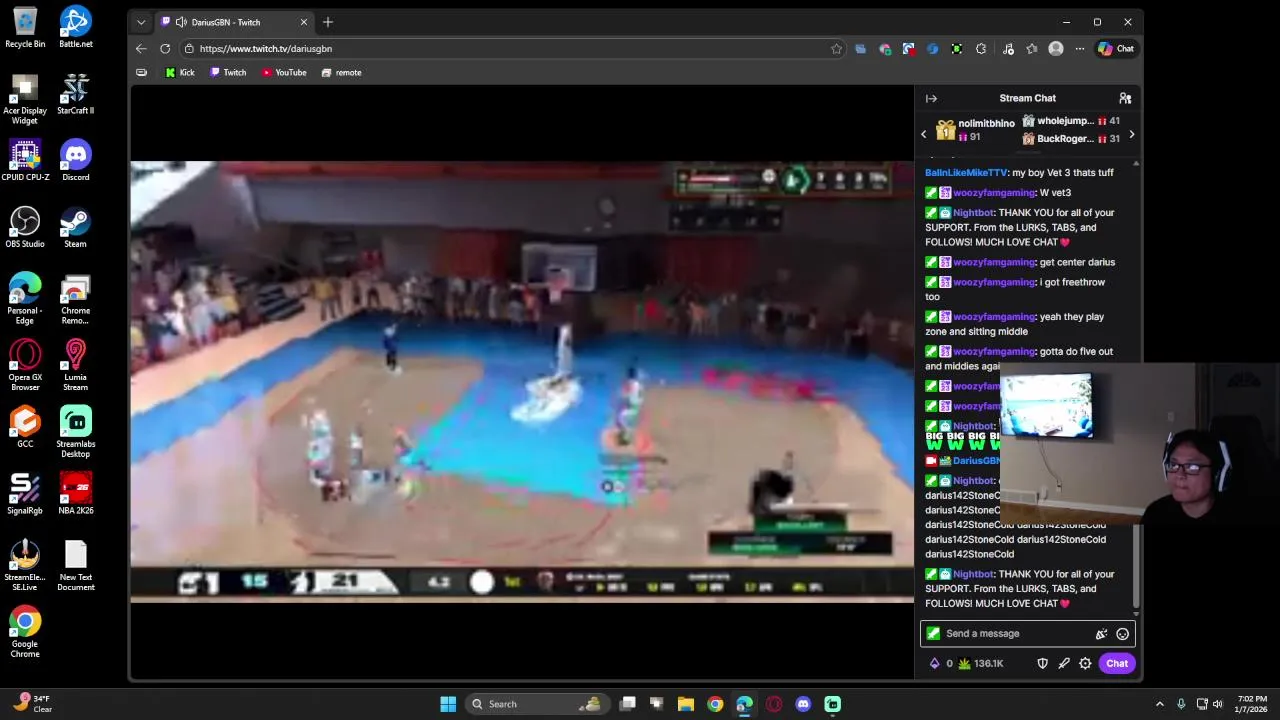Open Edge media control music icon
Image resolution: width=1280 pixels, height=720 pixels.
pos(1008,48)
